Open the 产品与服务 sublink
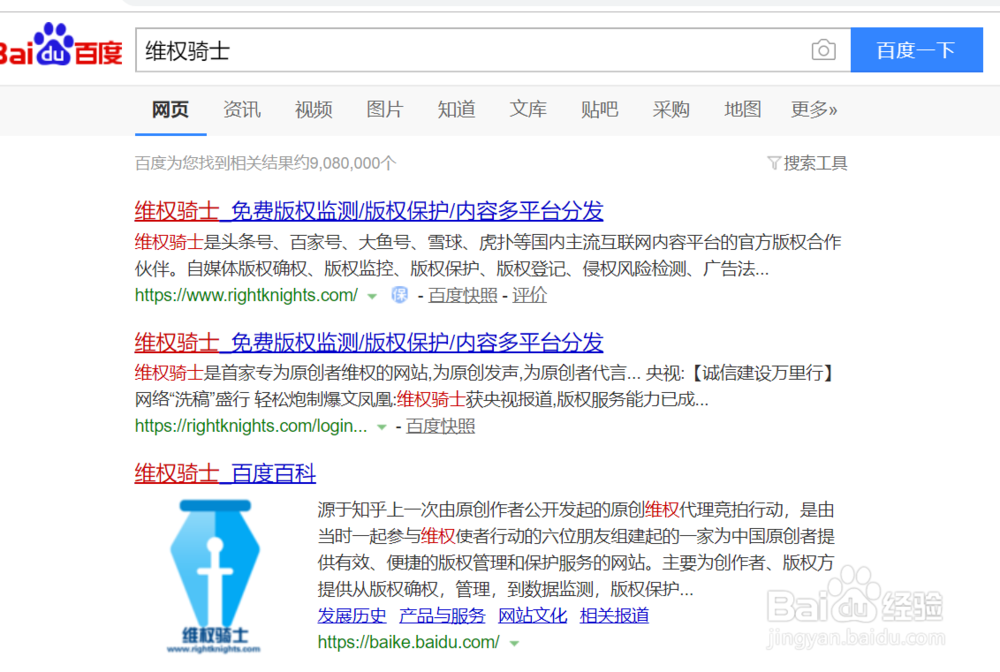Viewport: 1000px width, 672px height. point(442,616)
